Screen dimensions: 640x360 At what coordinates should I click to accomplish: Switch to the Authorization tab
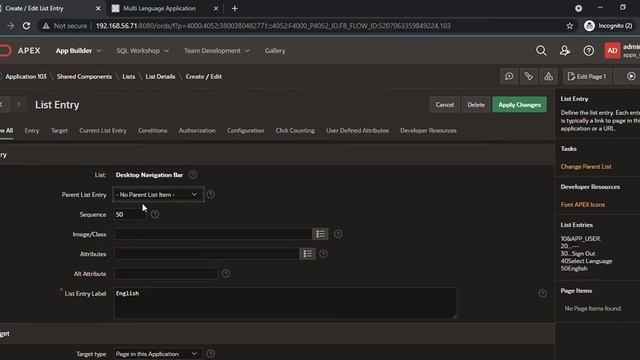197,131
